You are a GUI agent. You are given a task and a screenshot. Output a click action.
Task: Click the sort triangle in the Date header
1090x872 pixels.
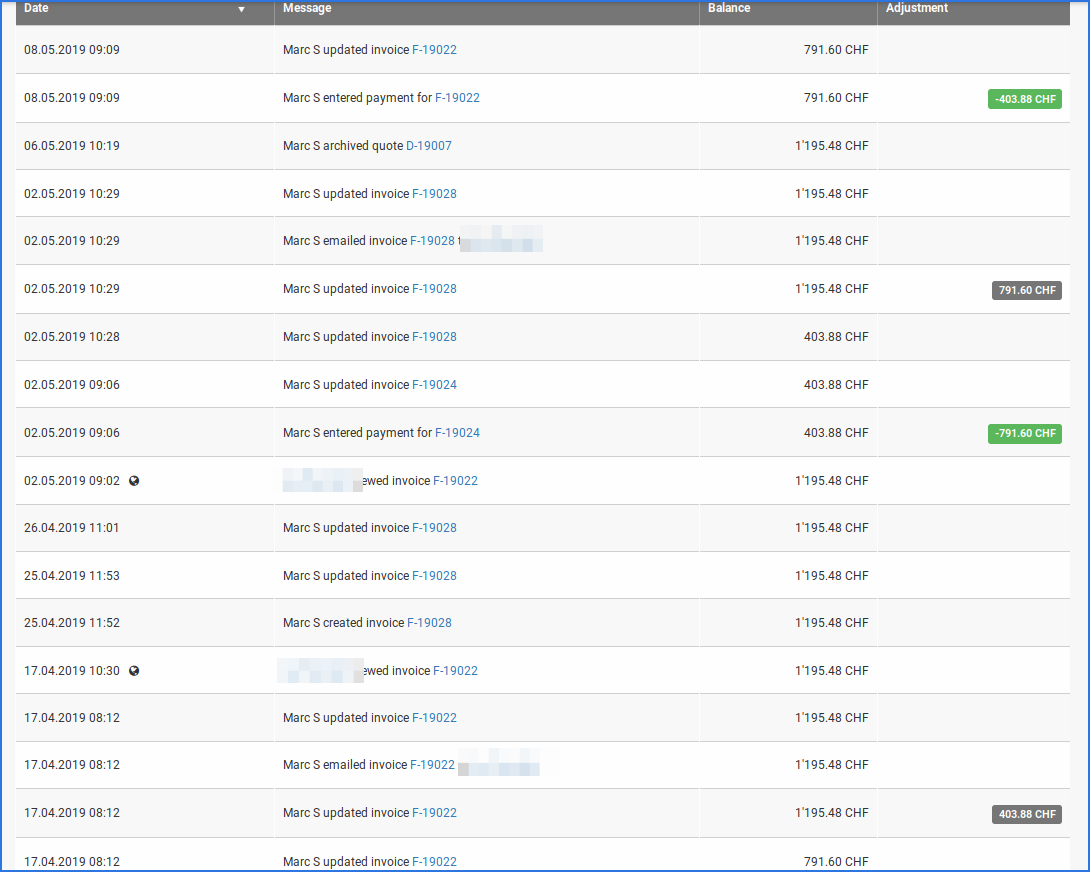(241, 8)
